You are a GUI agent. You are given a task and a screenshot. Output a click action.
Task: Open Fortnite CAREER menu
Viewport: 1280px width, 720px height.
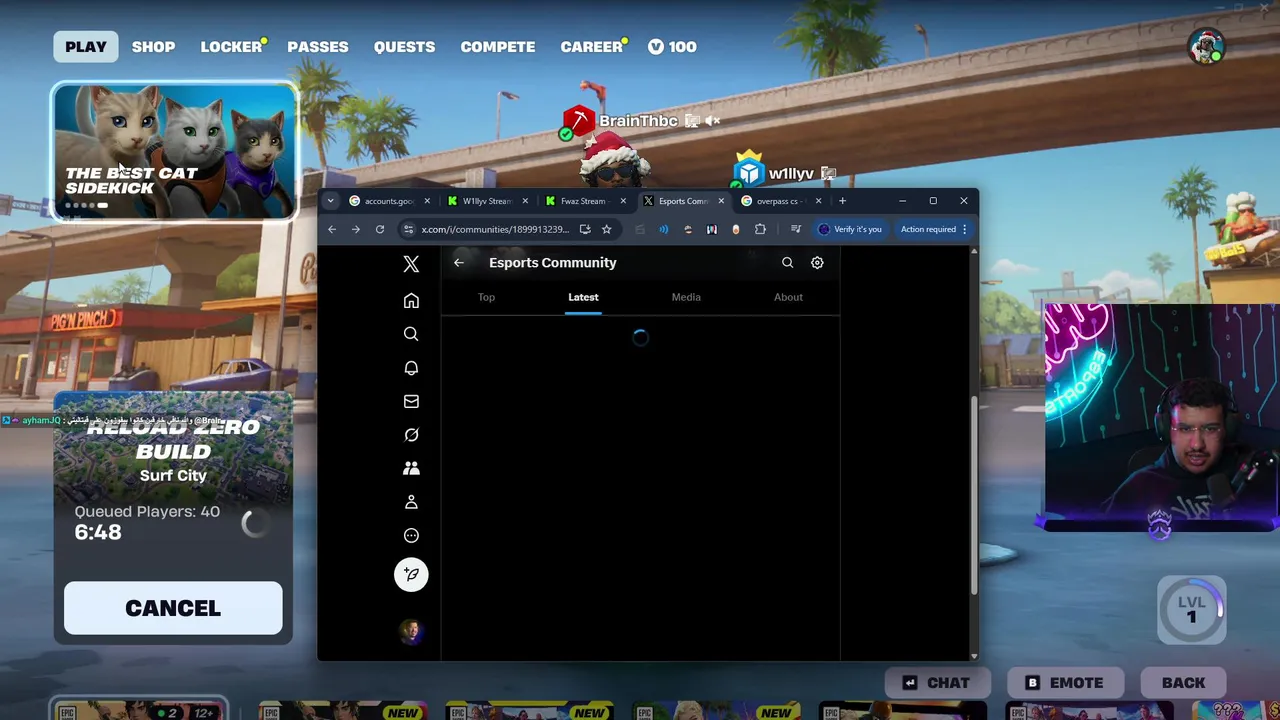coord(592,47)
